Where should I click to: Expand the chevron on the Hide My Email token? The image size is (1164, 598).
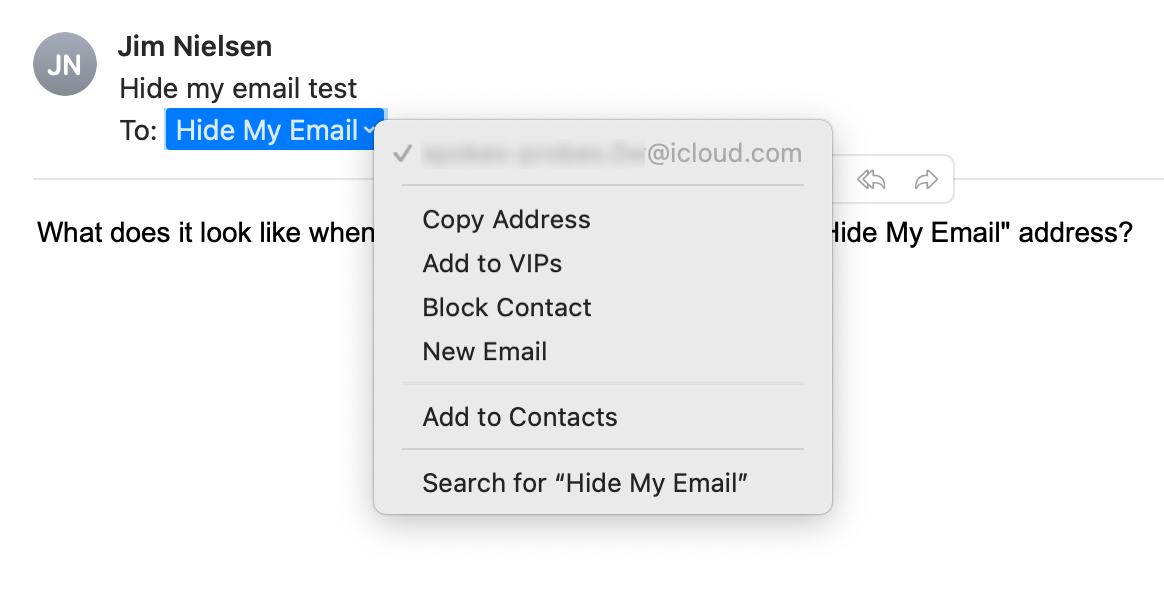tap(369, 131)
